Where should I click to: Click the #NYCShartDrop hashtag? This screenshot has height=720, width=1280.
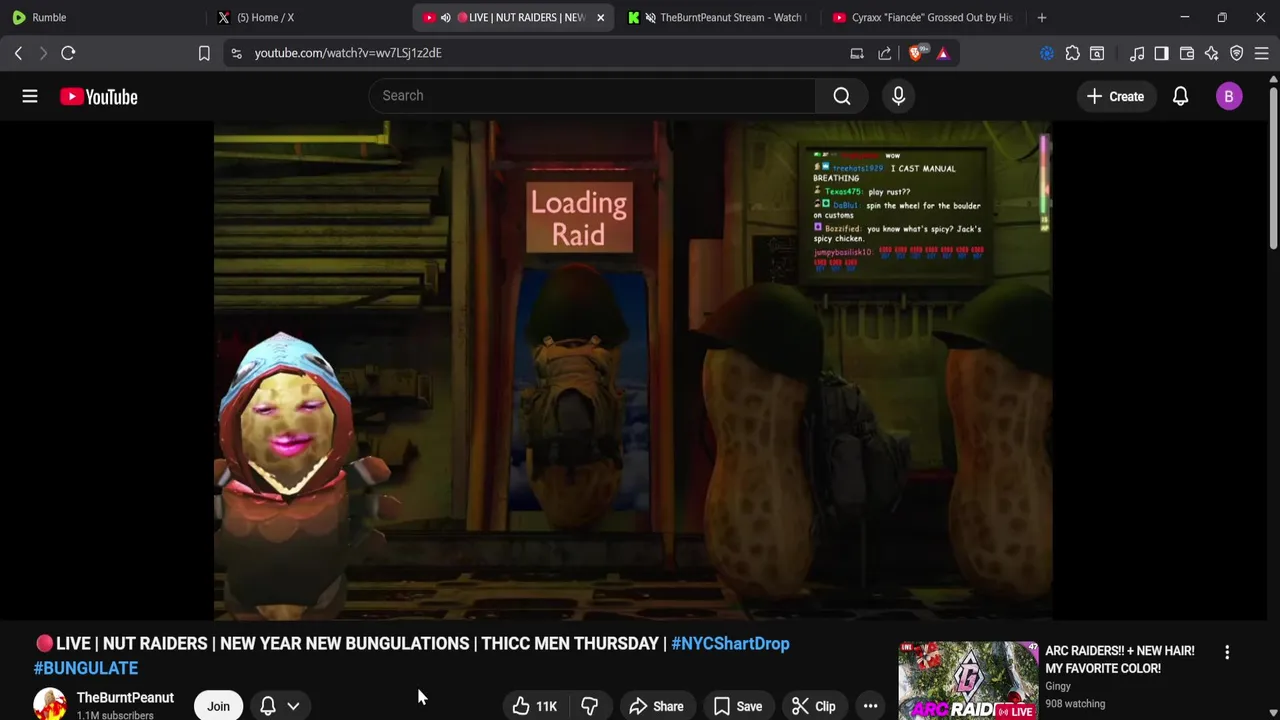click(x=730, y=644)
